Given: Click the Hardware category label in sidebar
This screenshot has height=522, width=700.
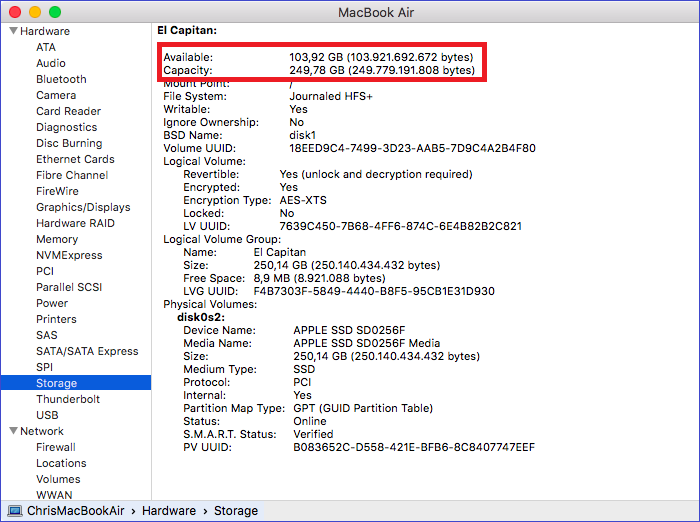Looking at the screenshot, I should (x=45, y=31).
